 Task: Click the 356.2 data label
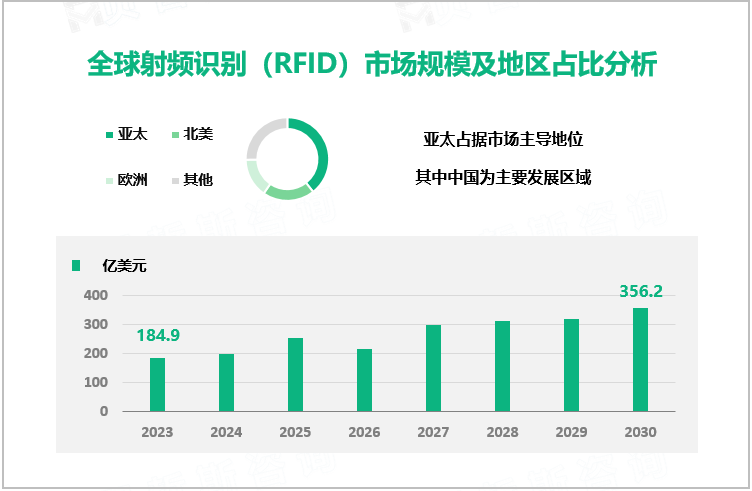pyautogui.click(x=641, y=291)
